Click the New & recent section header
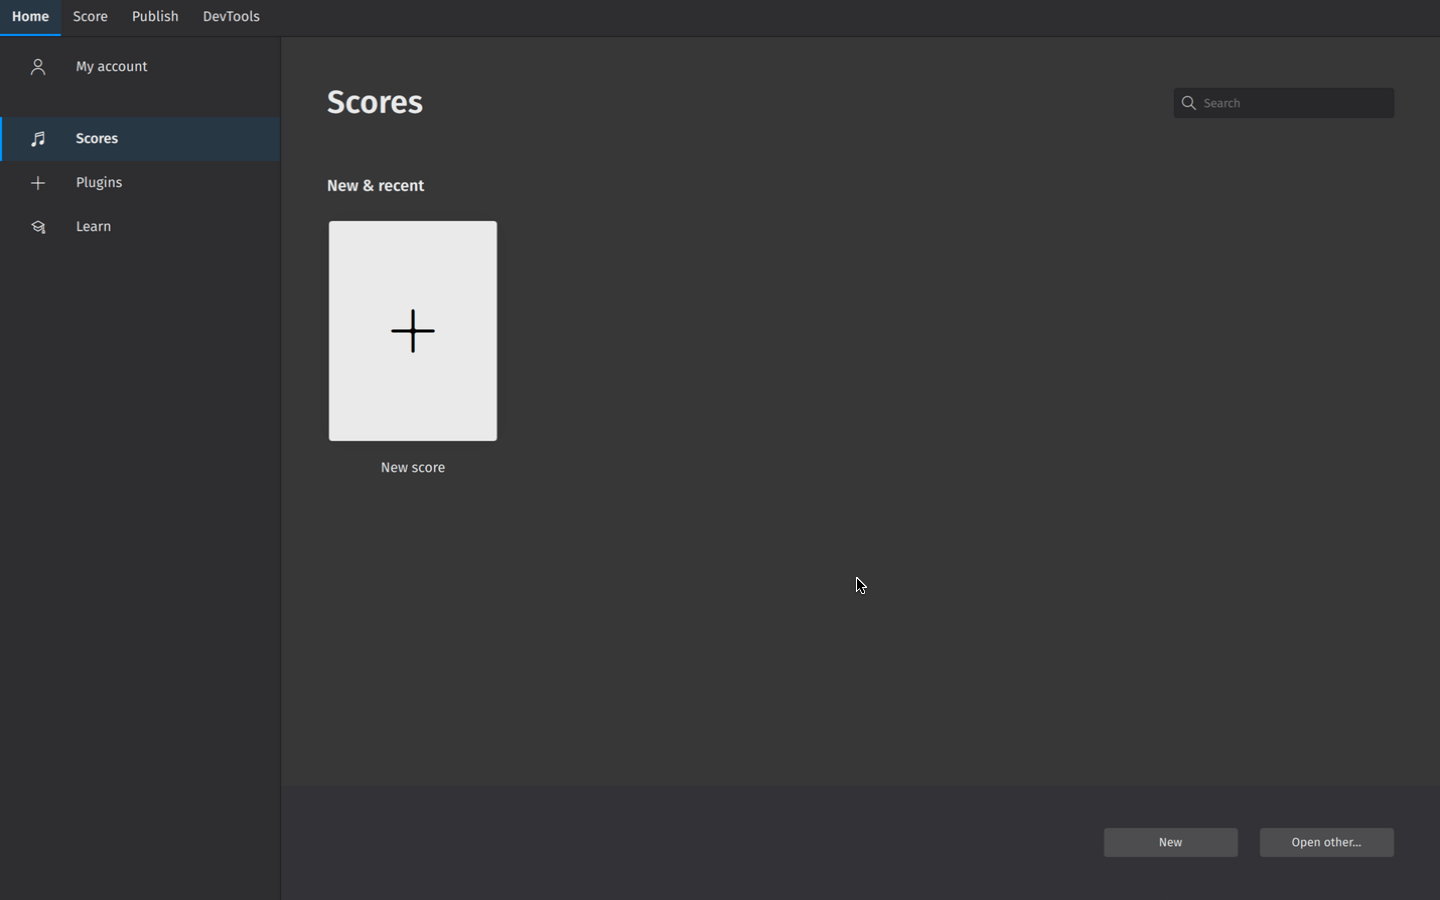This screenshot has width=1440, height=900. point(375,185)
